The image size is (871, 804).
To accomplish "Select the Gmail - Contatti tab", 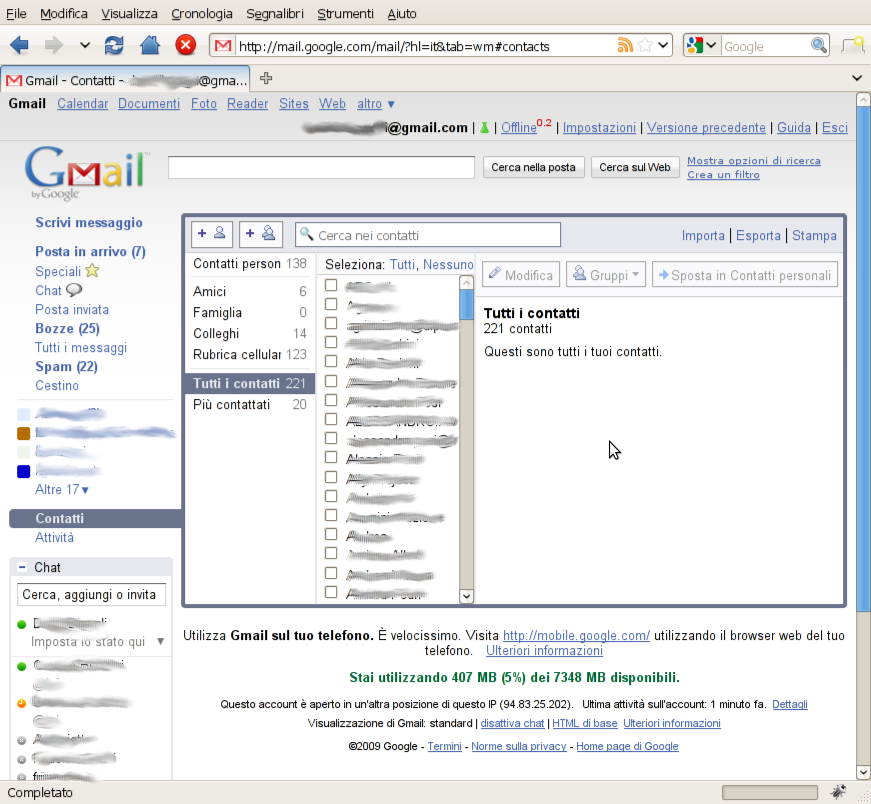I will [x=126, y=79].
